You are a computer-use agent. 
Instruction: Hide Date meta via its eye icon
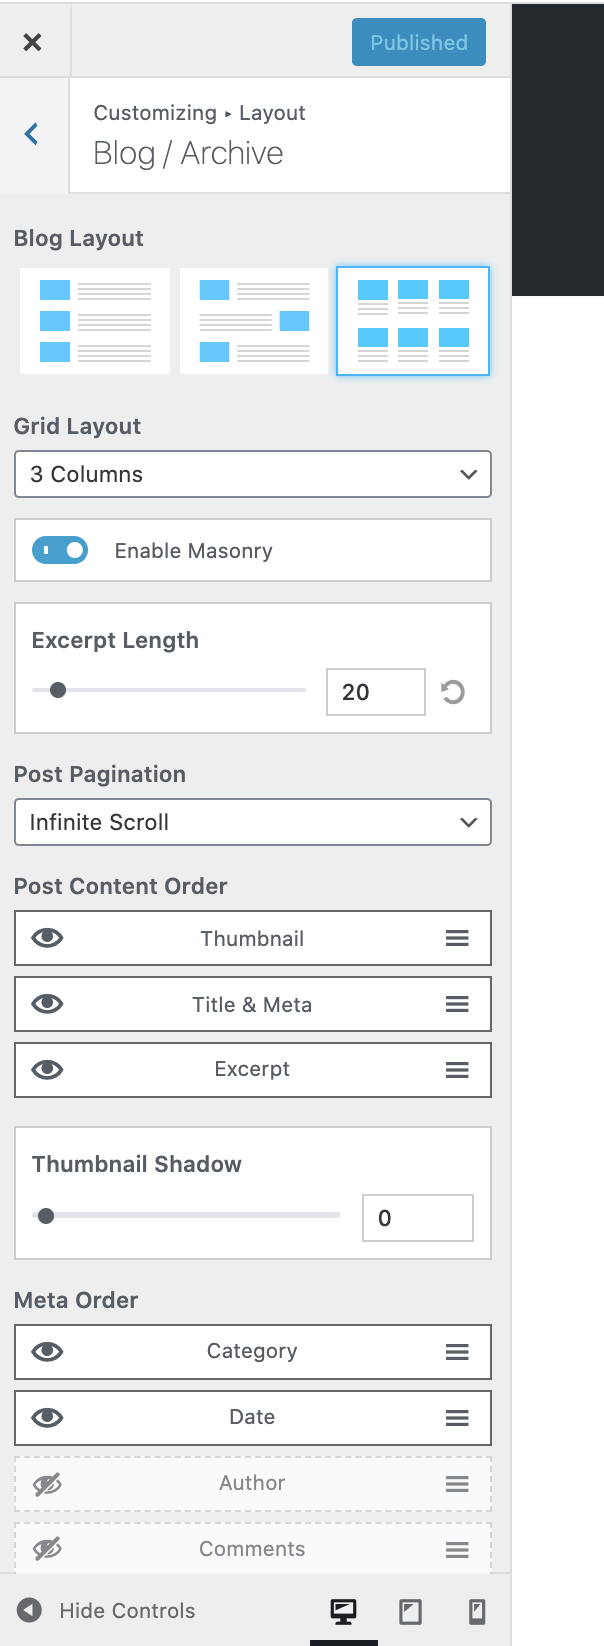[x=47, y=1418]
